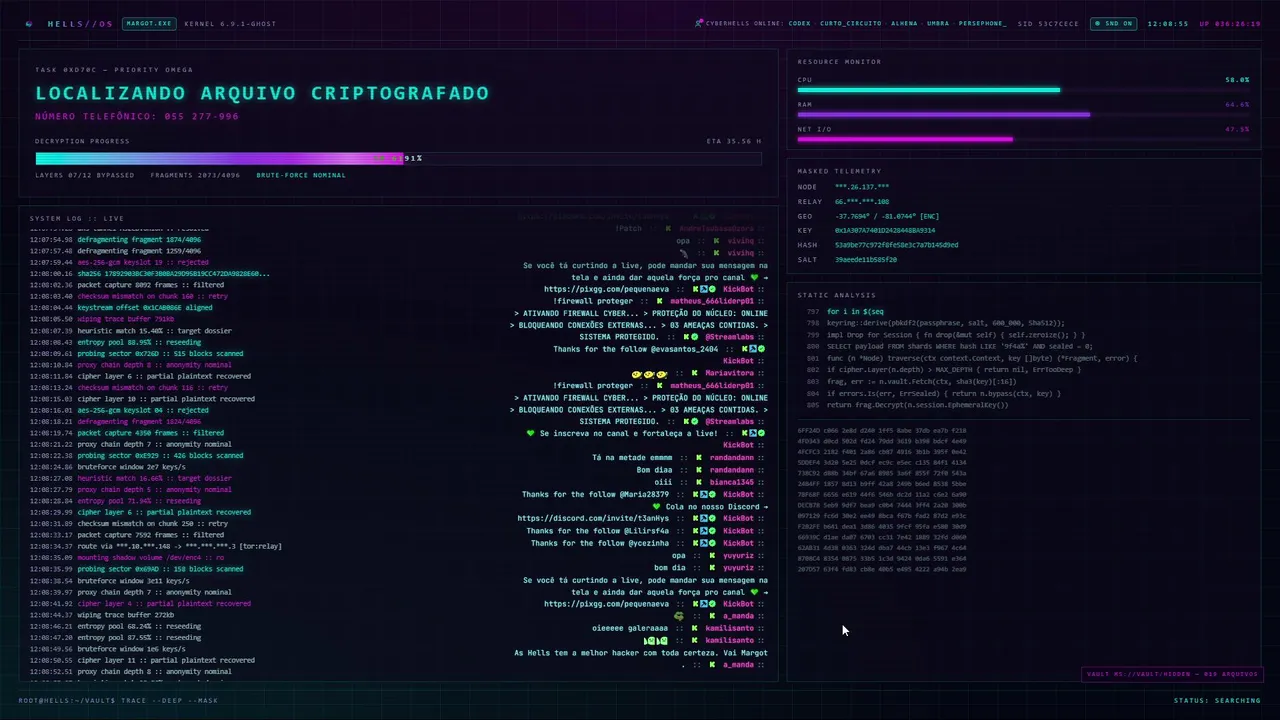The height and width of the screenshot is (720, 1280).
Task: Select ALHENA in the online list
Action: (x=904, y=23)
